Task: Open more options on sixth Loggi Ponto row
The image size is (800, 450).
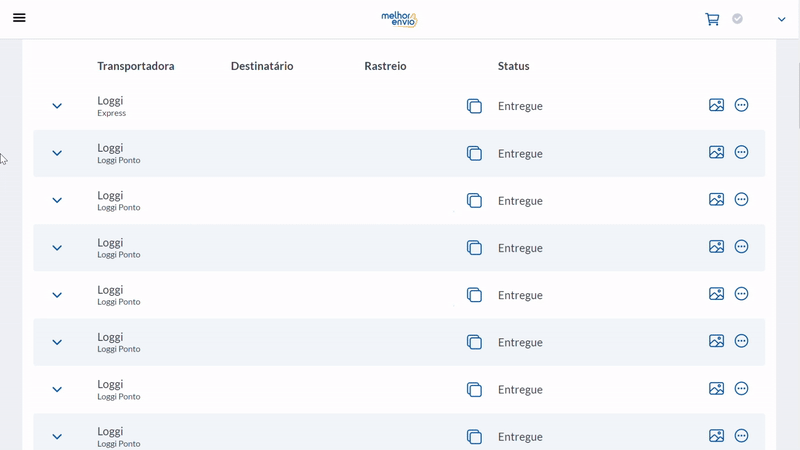Action: pyautogui.click(x=741, y=389)
